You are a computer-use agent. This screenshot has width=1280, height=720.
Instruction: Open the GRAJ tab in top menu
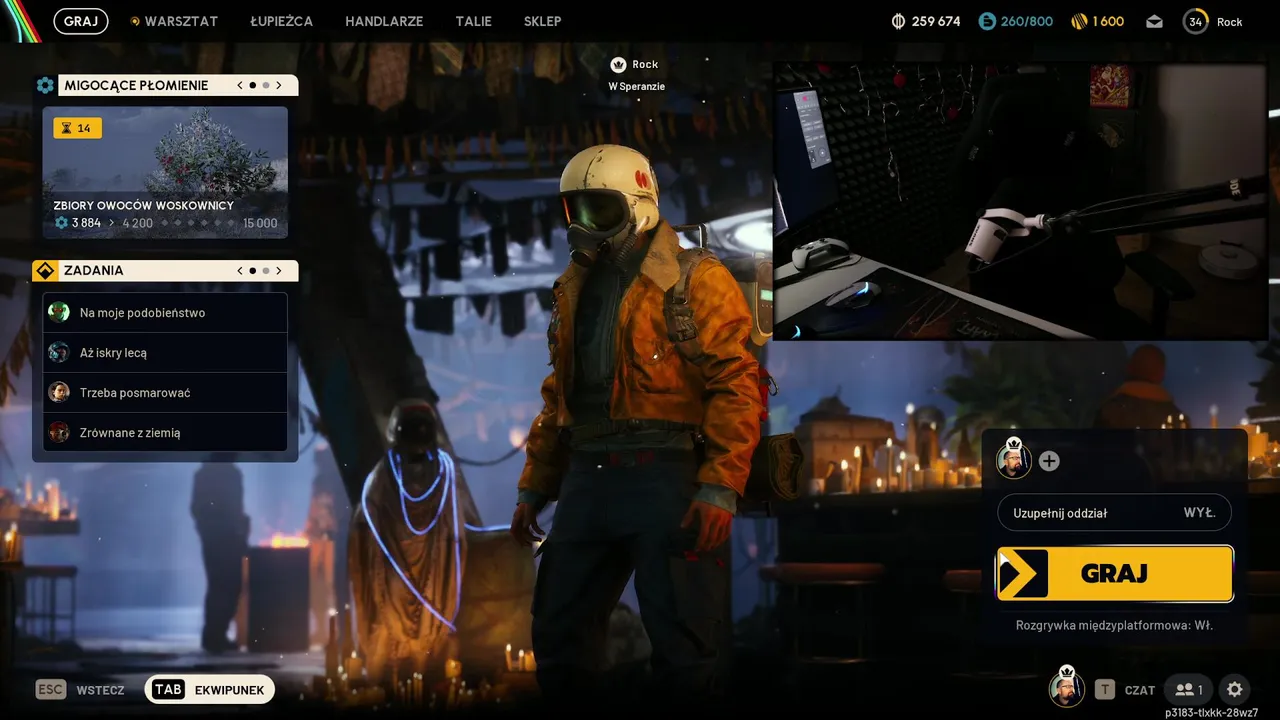coord(81,21)
